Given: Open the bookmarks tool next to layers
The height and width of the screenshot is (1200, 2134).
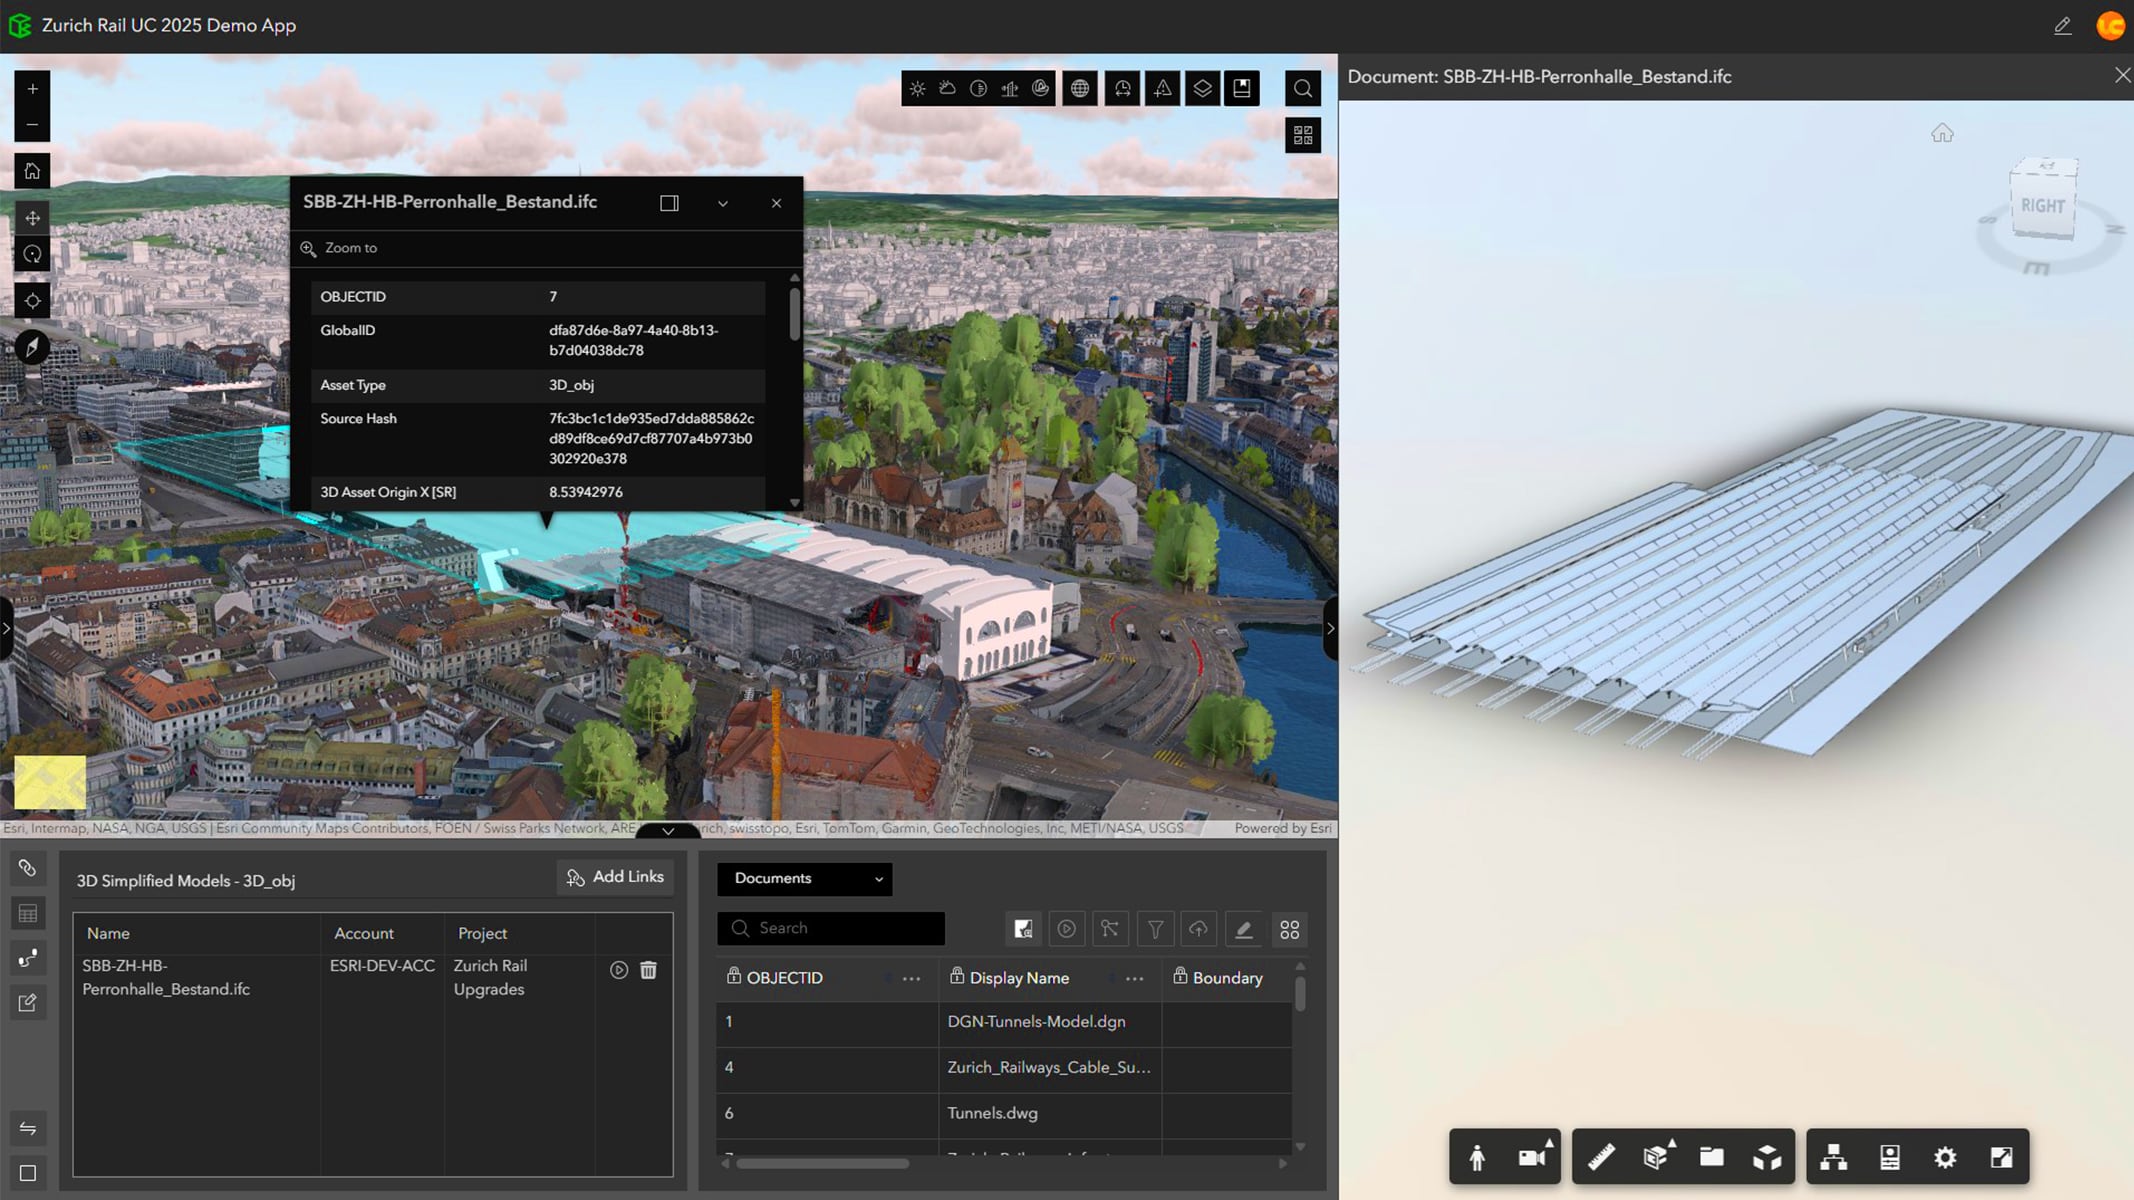Looking at the screenshot, I should [x=1242, y=88].
